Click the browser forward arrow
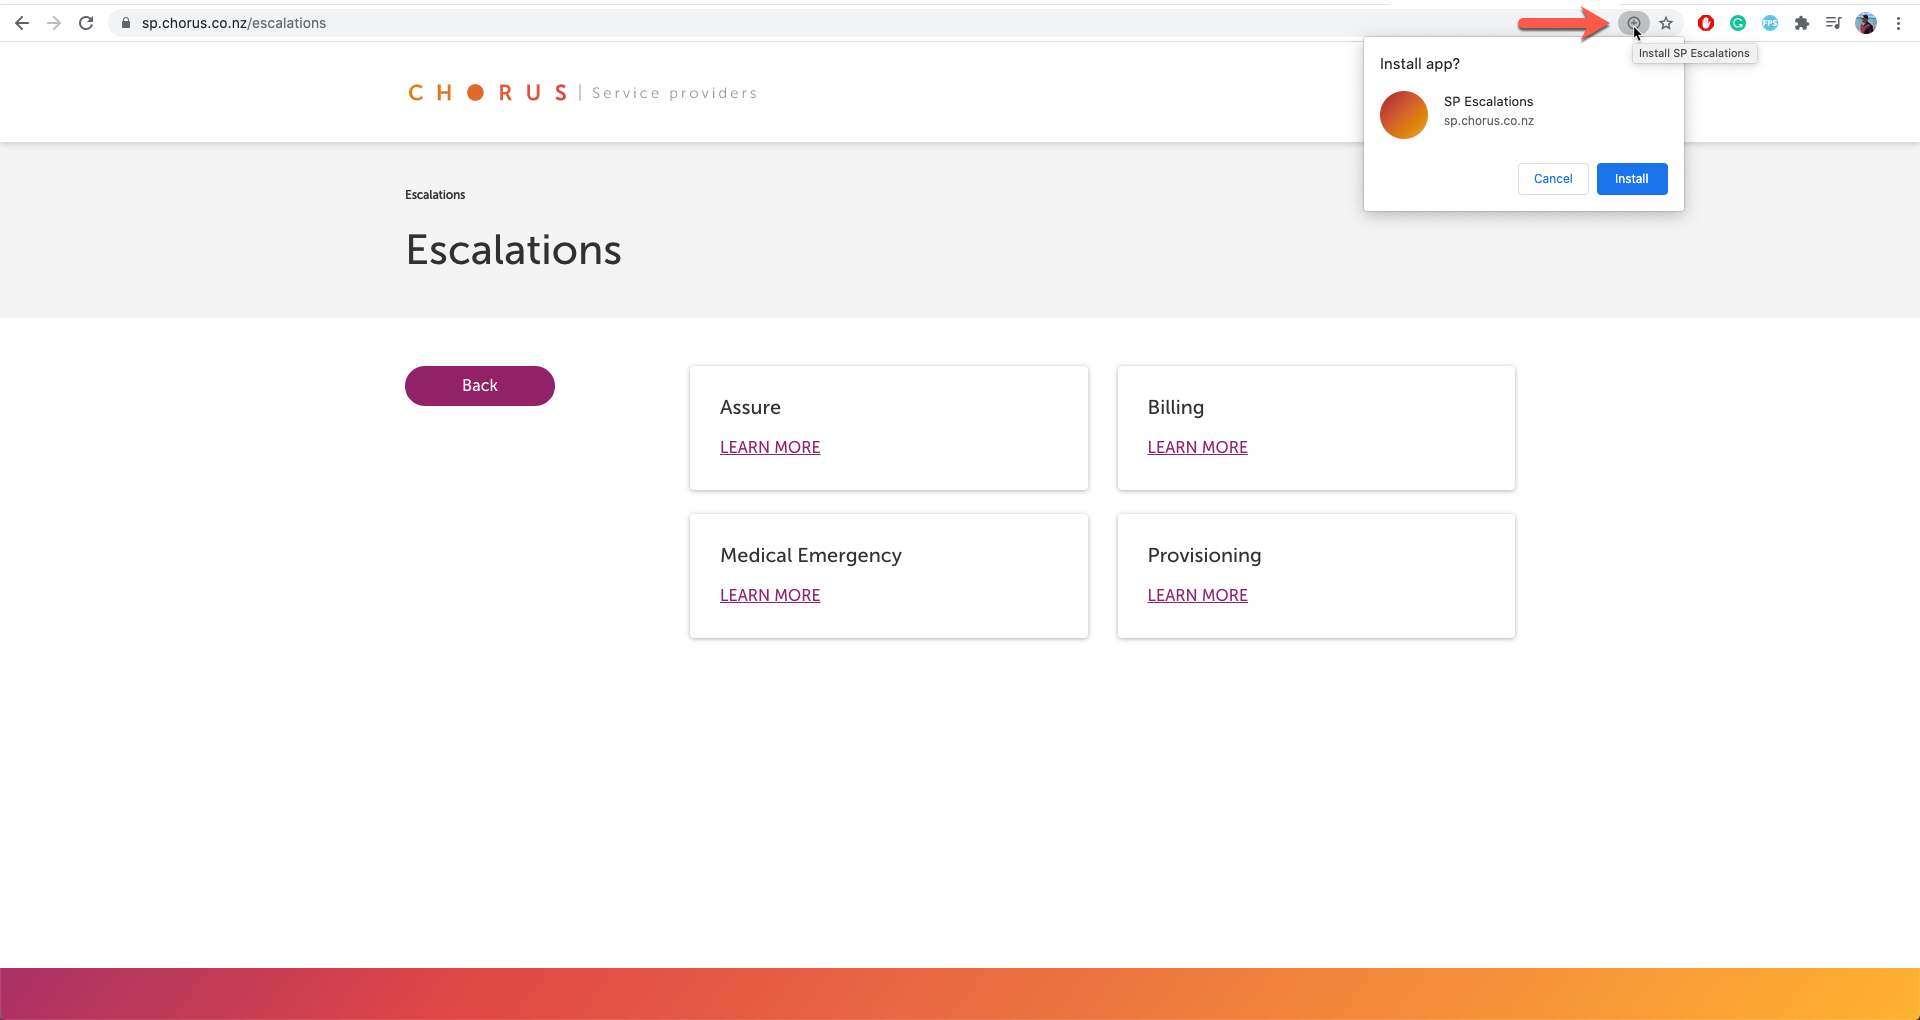Image resolution: width=1920 pixels, height=1020 pixels. point(54,23)
